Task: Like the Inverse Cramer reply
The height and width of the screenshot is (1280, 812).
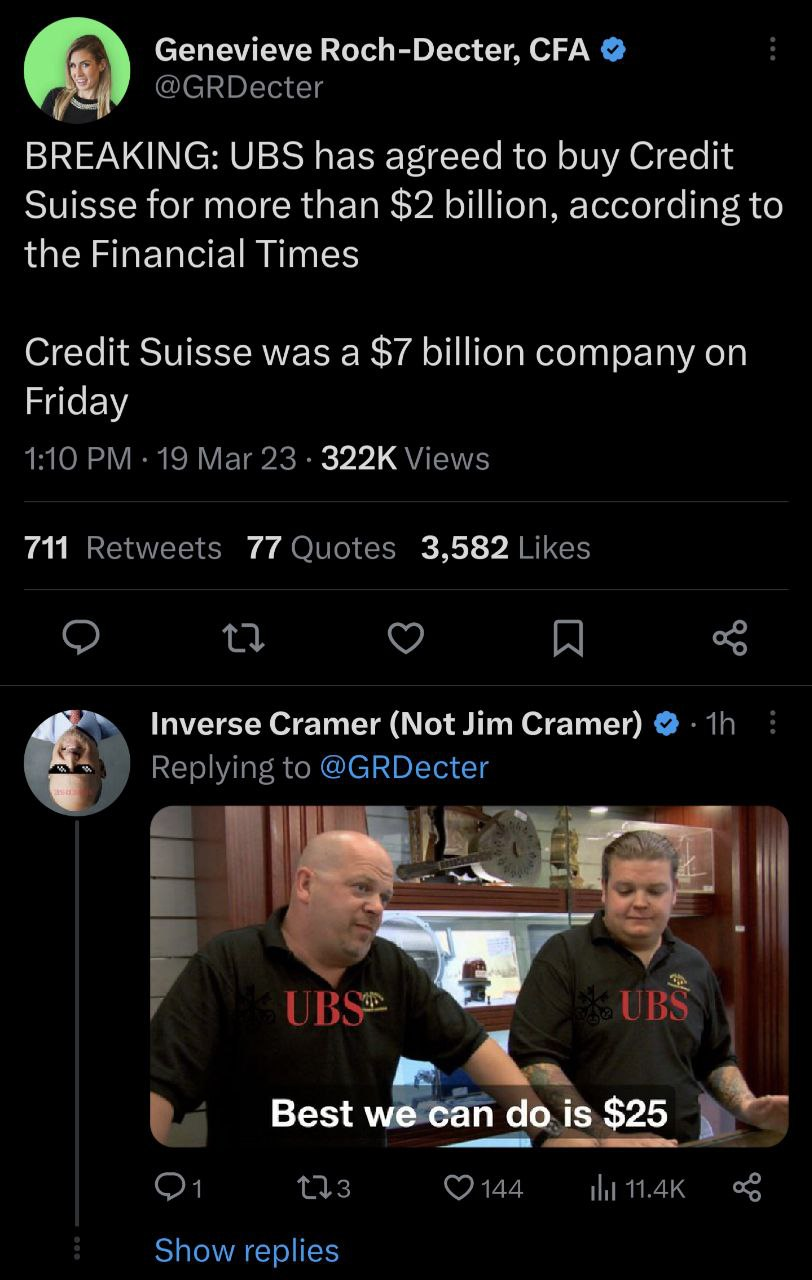Action: pos(483,1188)
